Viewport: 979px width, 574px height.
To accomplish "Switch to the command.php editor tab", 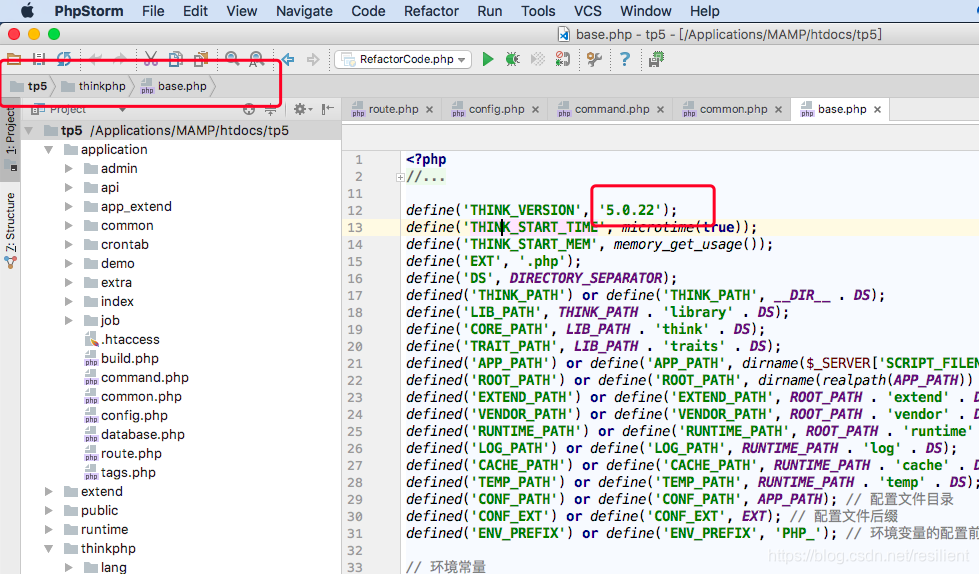I will coord(612,109).
